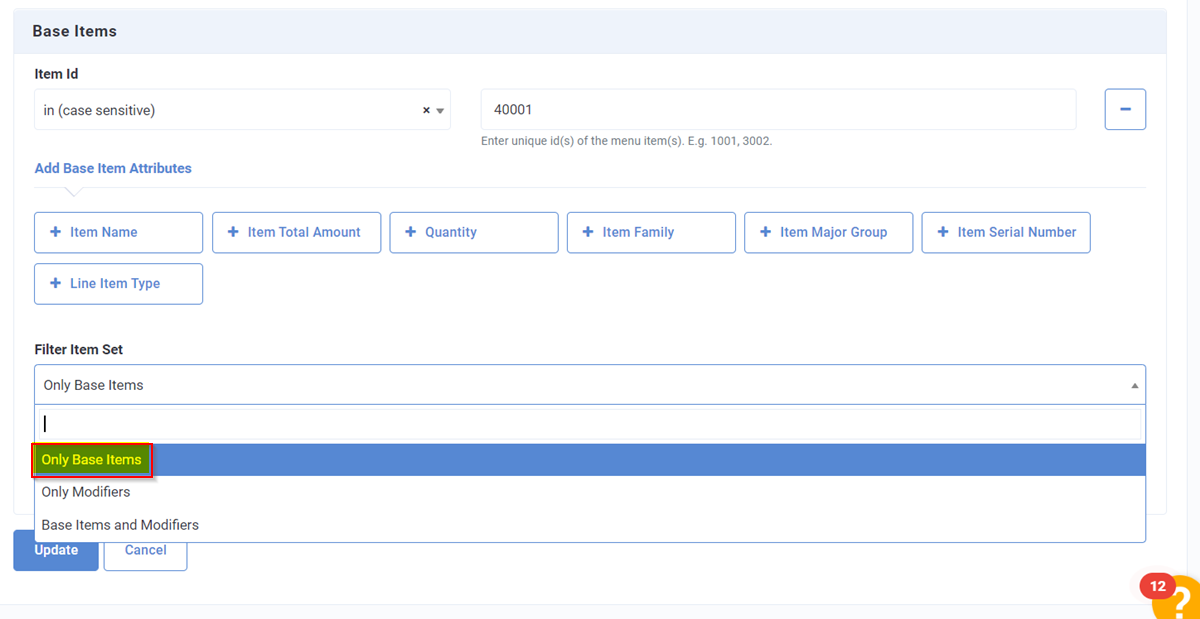Focus the dropdown search box
The image size is (1200, 619).
[x=589, y=424]
